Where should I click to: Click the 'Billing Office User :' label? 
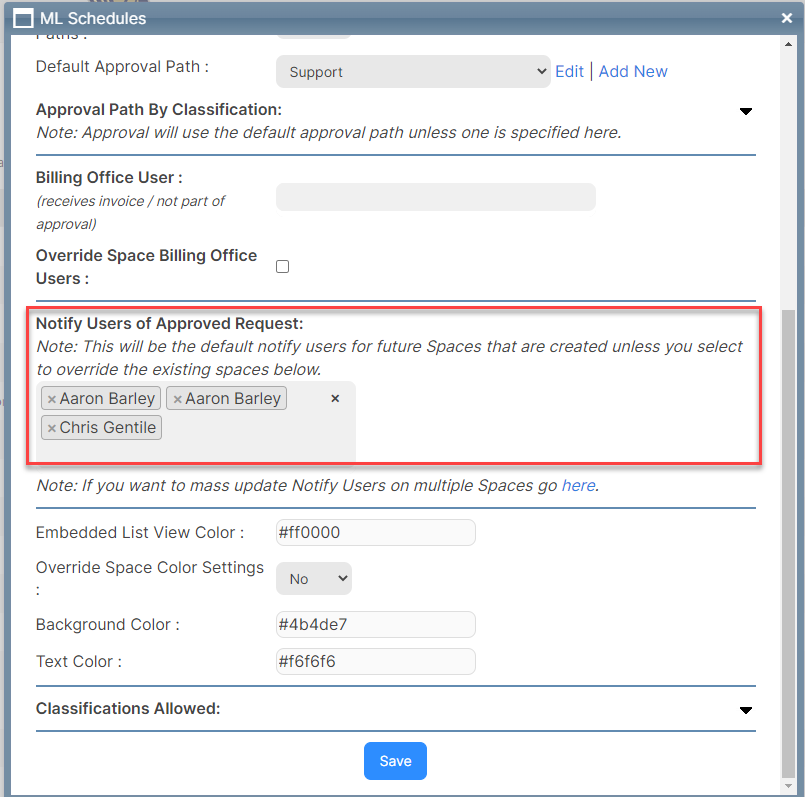[x=109, y=178]
